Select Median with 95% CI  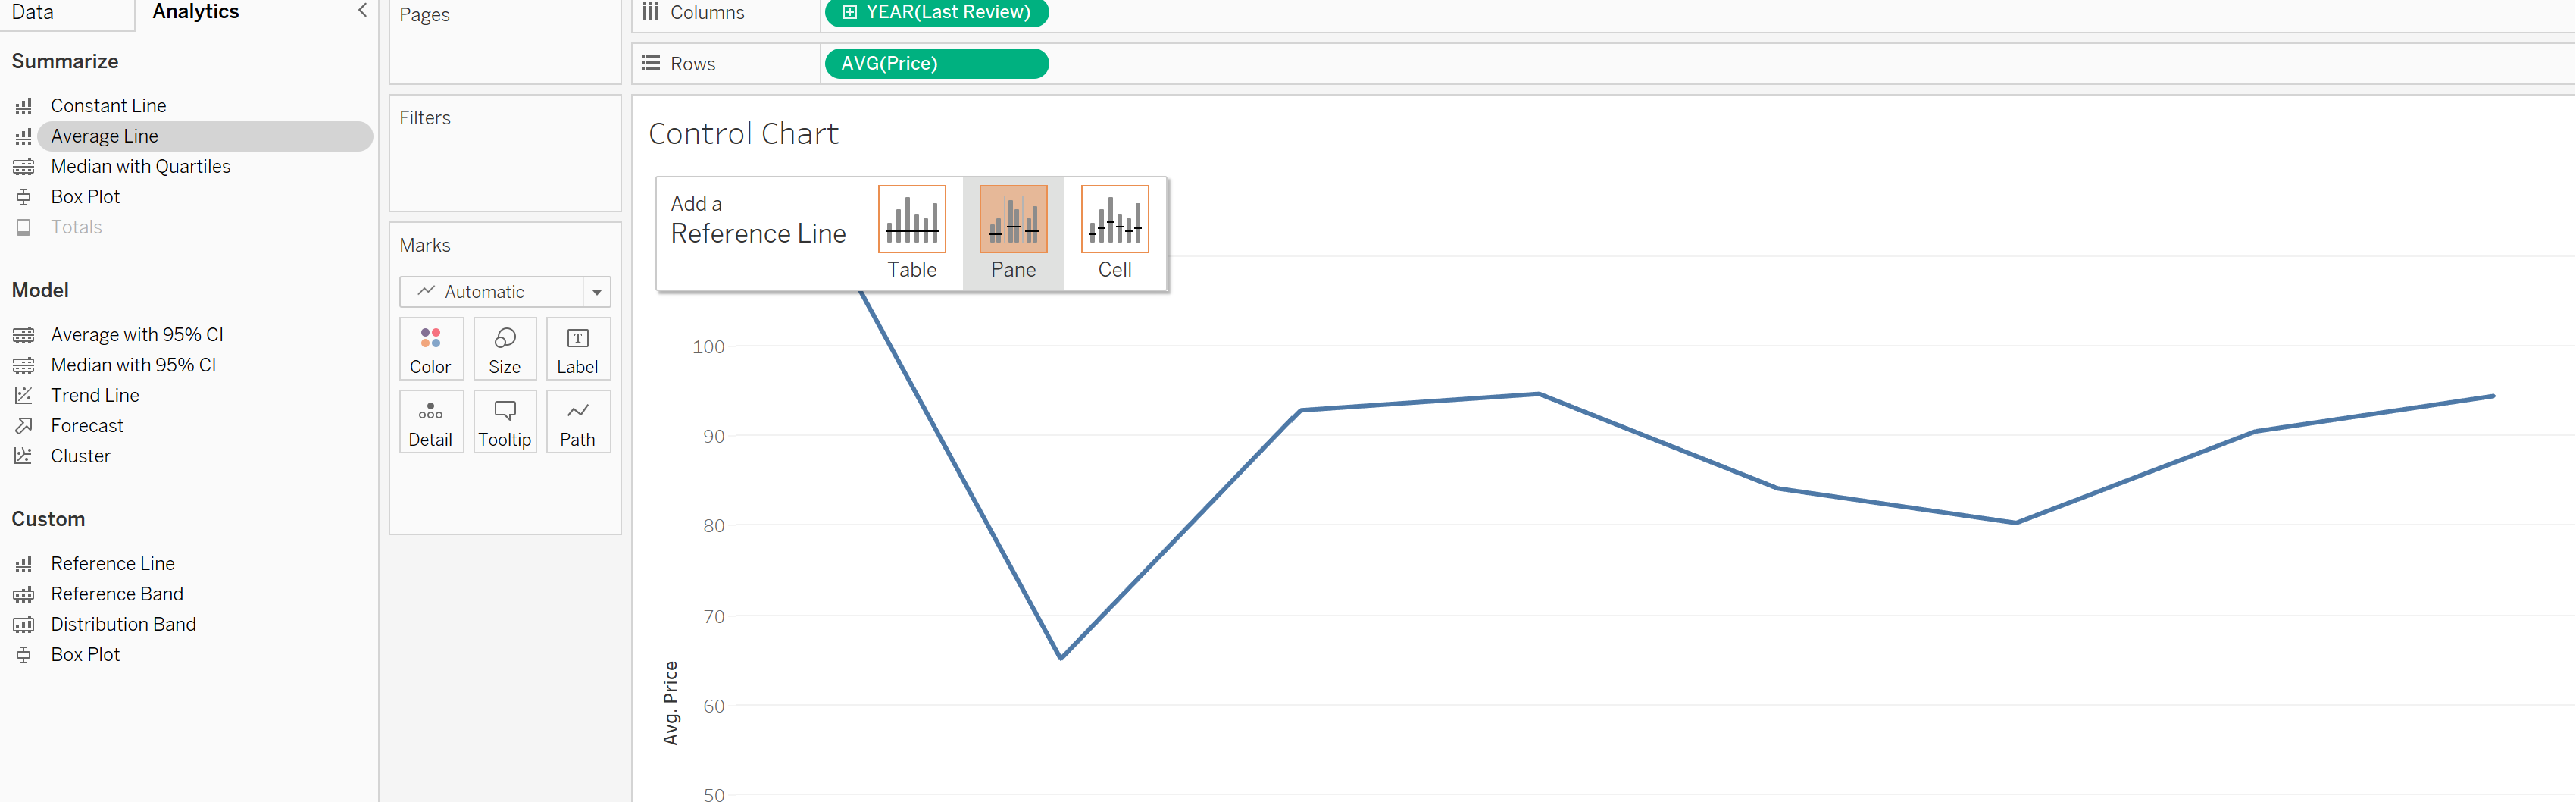pyautogui.click(x=134, y=365)
